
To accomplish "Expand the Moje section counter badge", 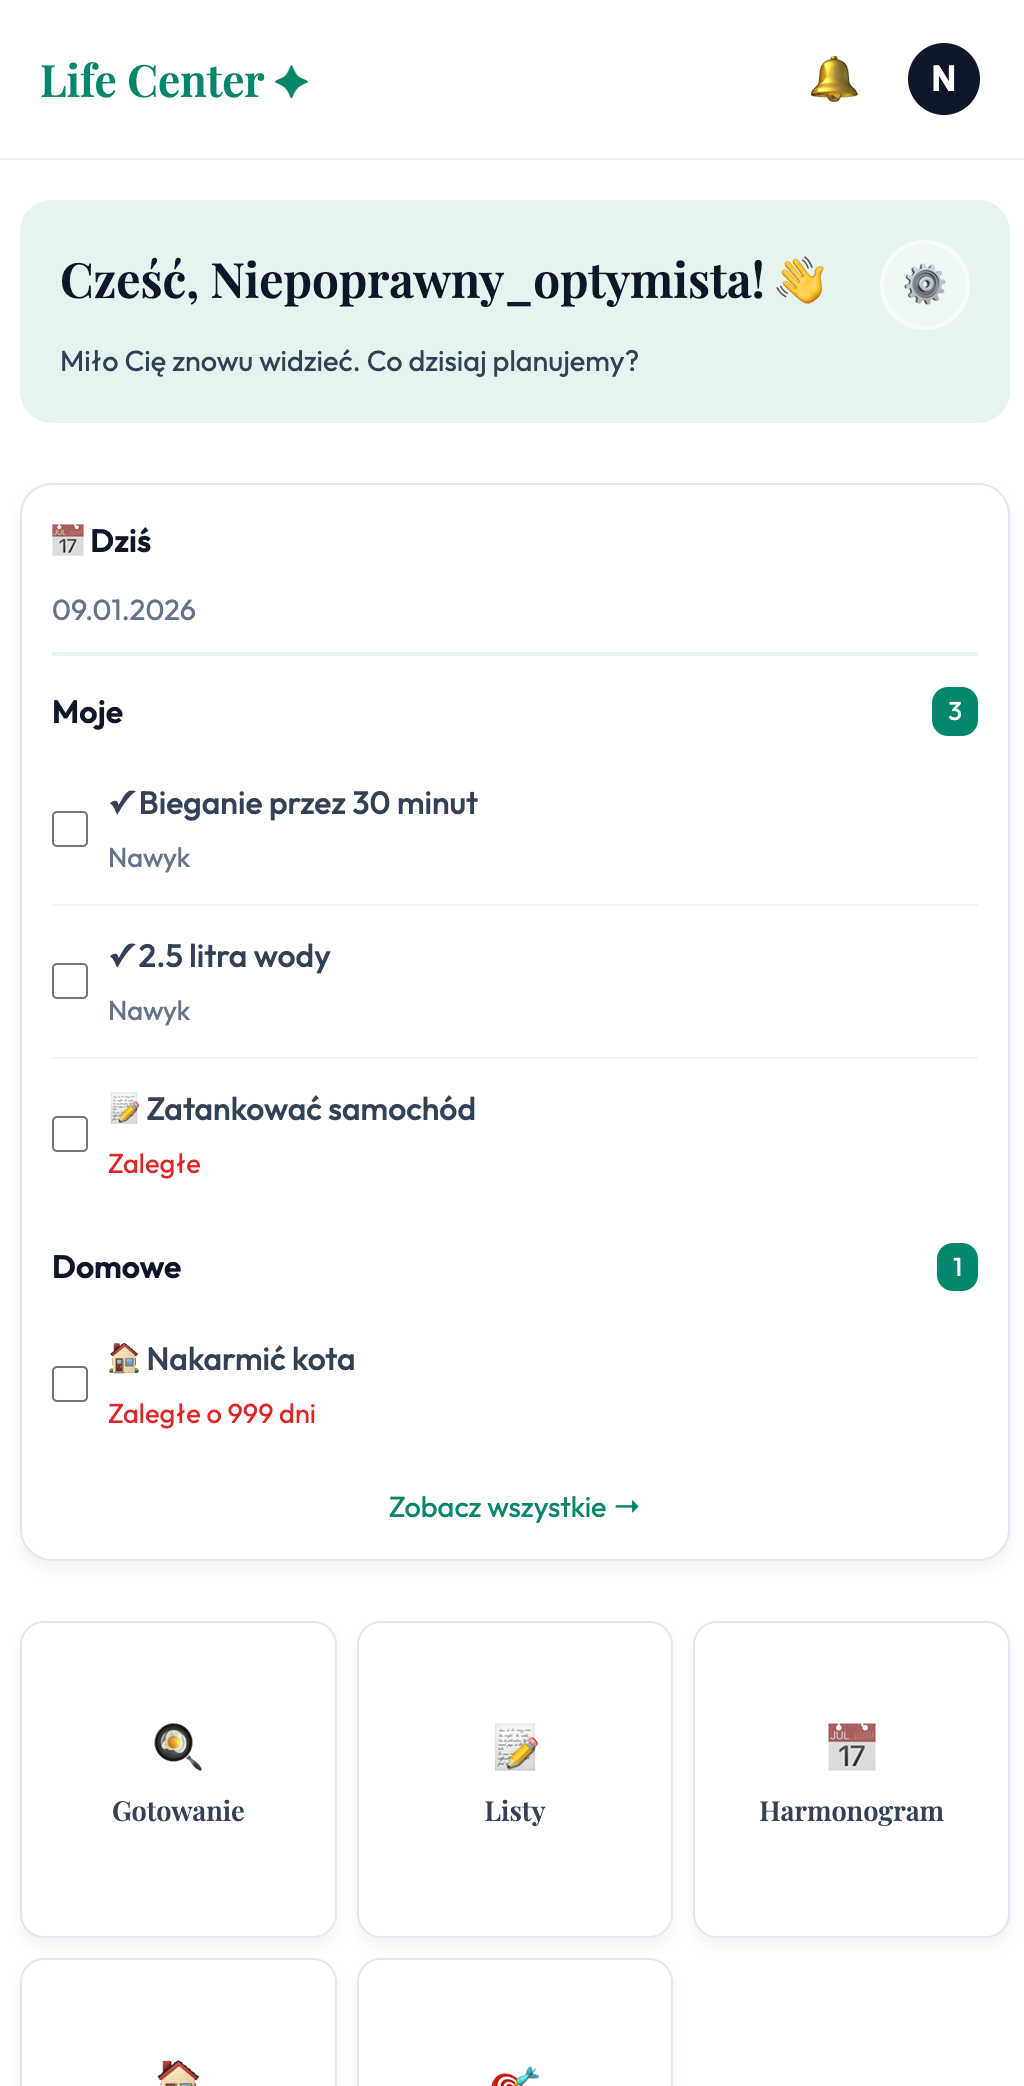I will pos(955,712).
